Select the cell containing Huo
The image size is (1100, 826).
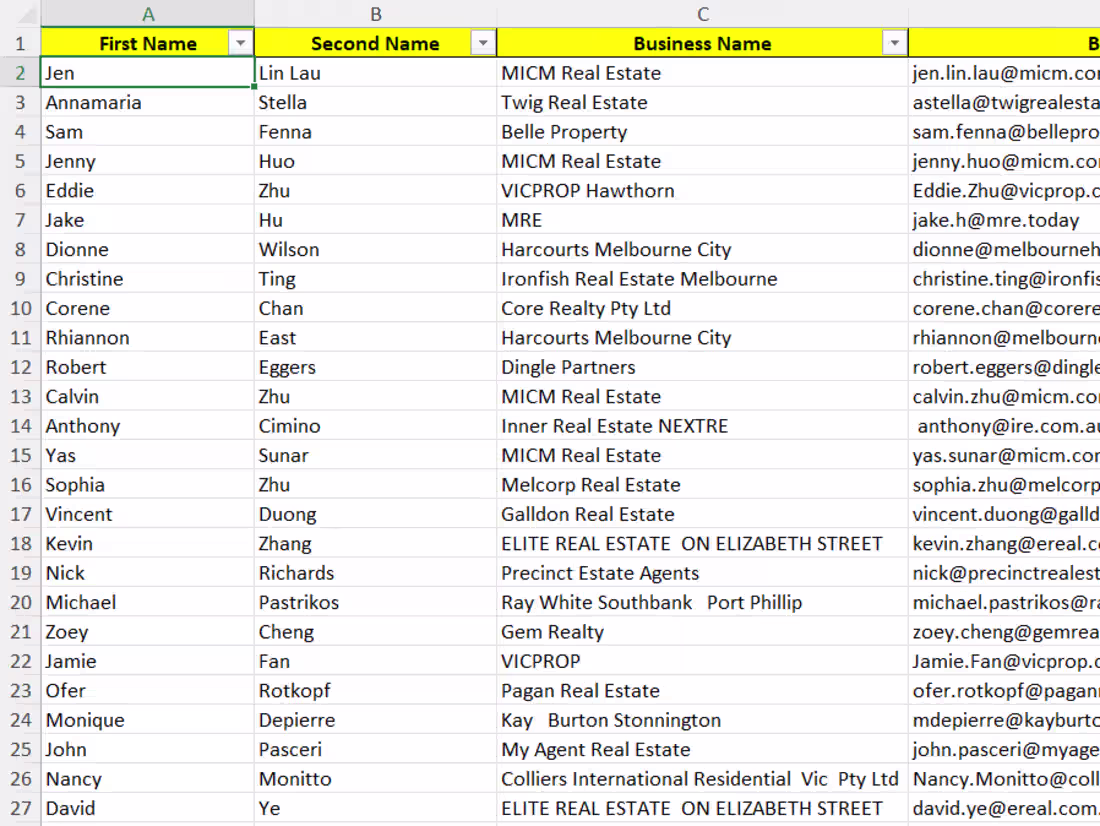[x=375, y=161]
